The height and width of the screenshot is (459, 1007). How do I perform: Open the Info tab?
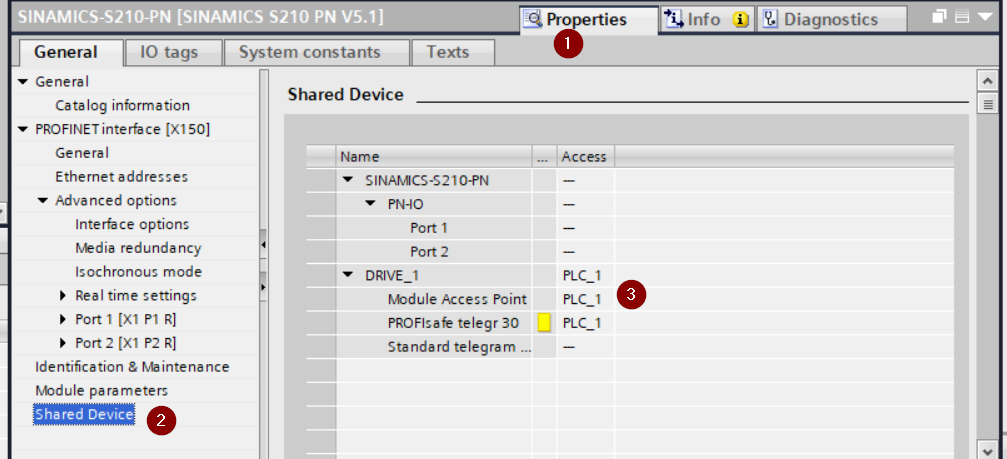click(x=706, y=19)
